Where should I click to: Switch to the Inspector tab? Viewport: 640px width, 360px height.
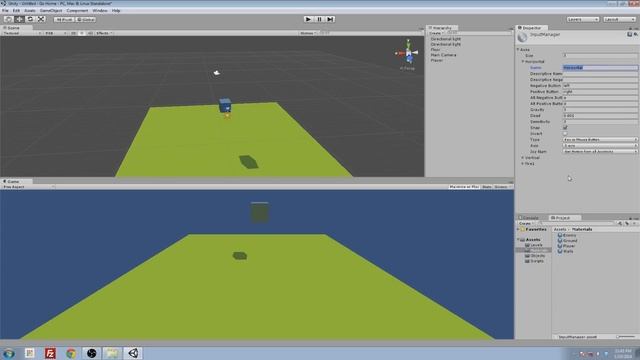point(532,28)
